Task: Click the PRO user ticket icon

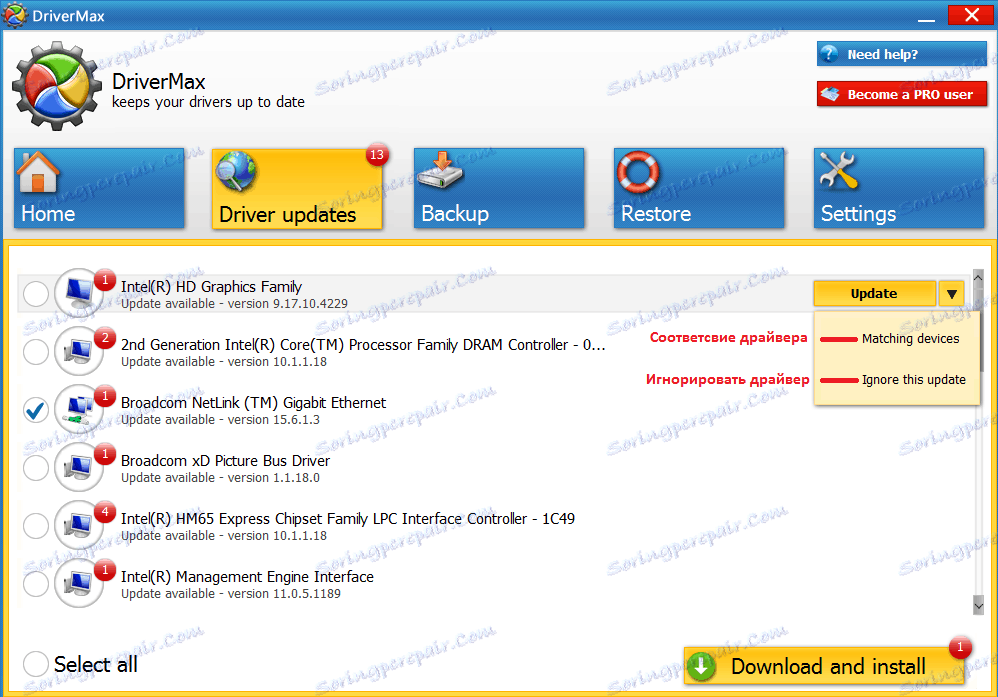Action: (x=830, y=94)
